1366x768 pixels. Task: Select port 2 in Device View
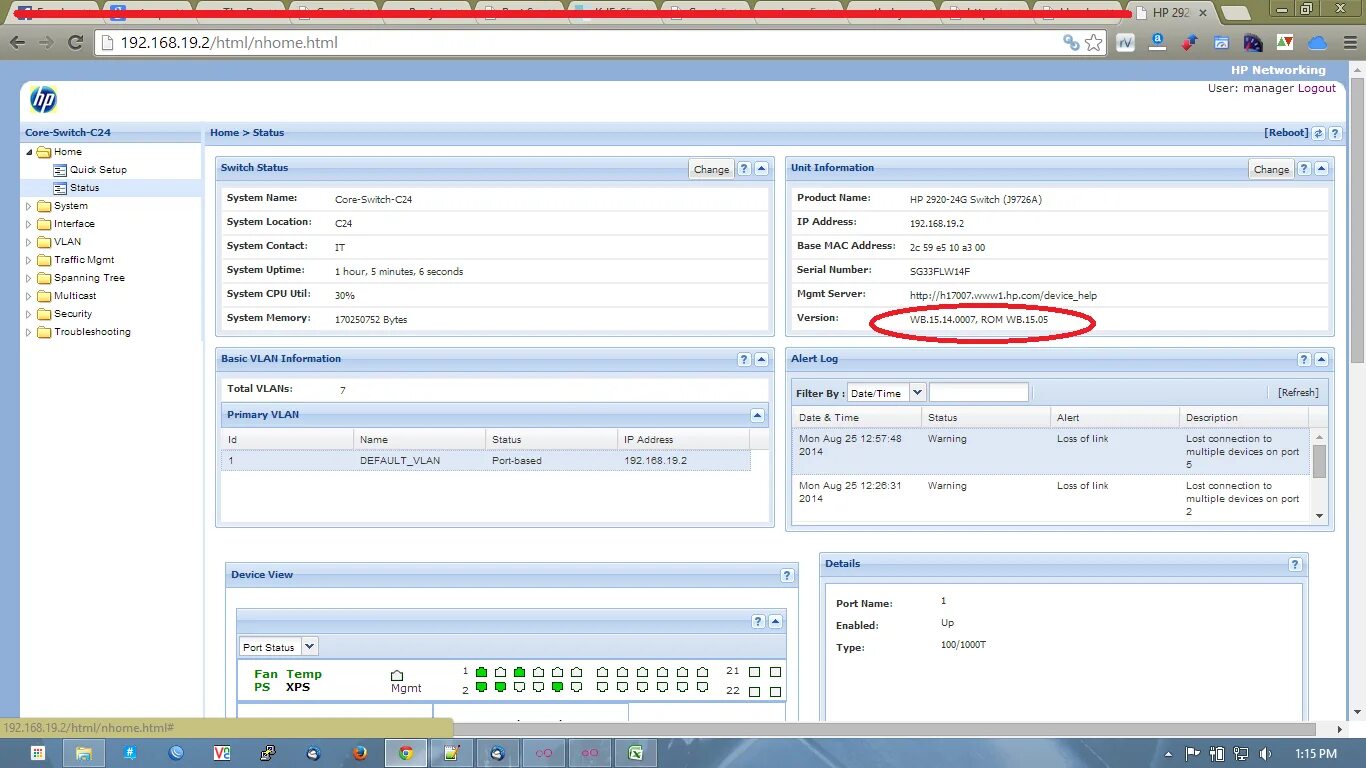coord(481,687)
